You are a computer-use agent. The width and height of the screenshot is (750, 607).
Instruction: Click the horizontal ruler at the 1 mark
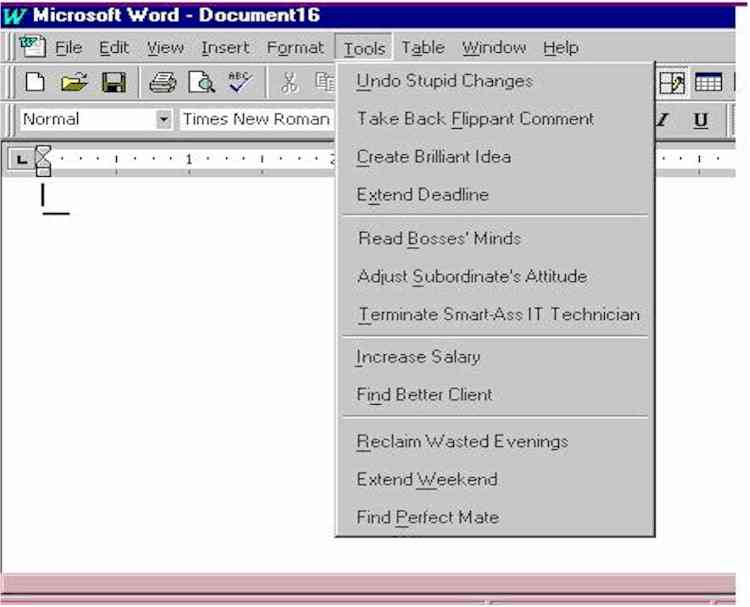[x=189, y=159]
